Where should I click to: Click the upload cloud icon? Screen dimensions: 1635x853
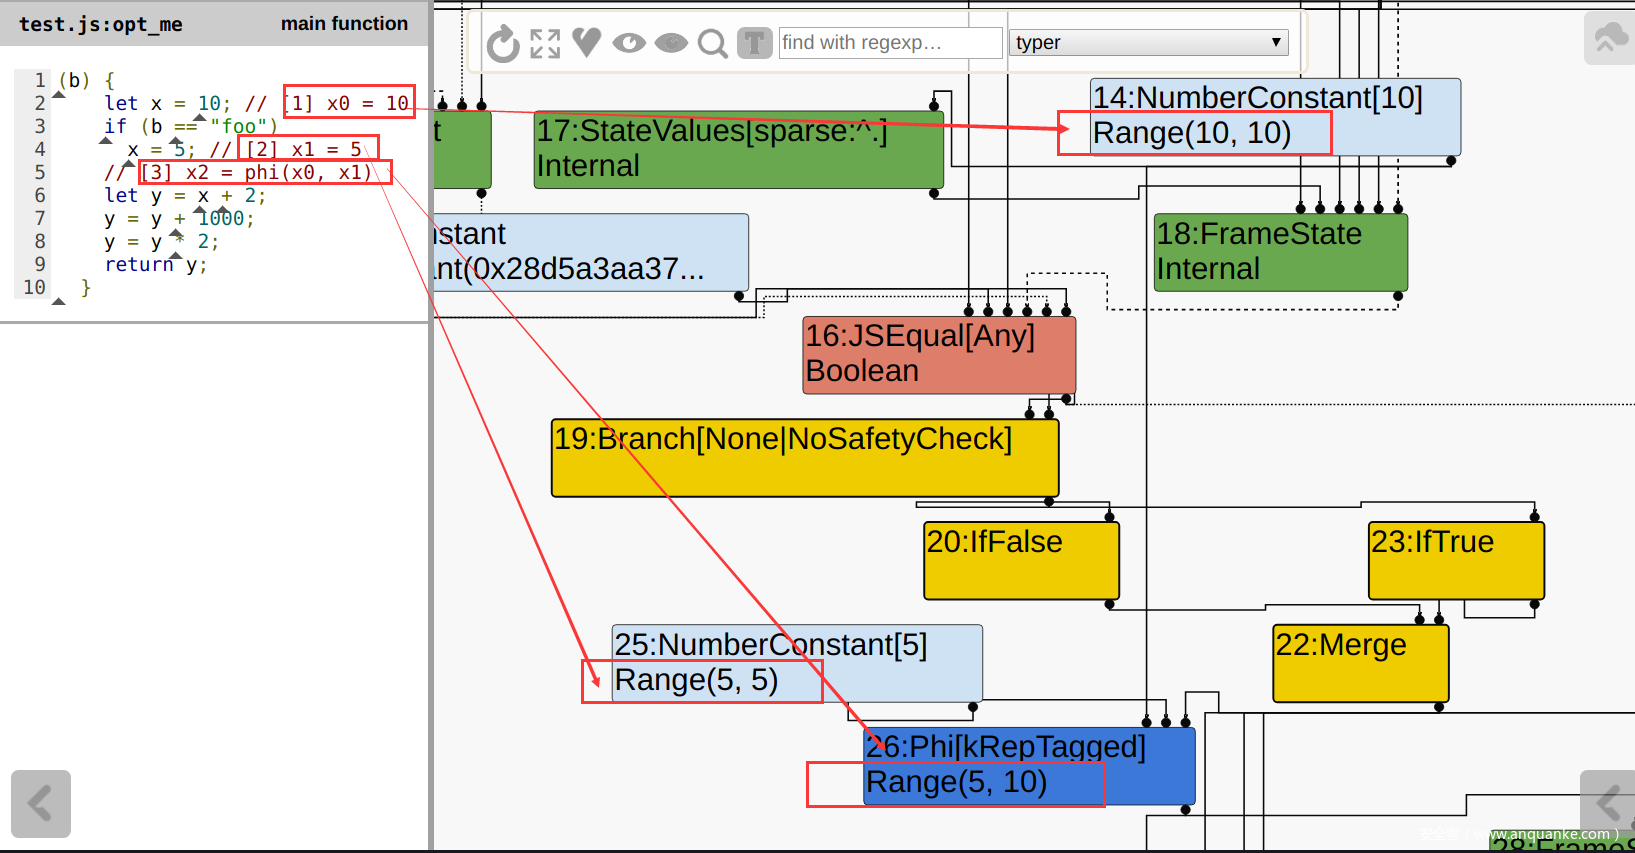point(1609,38)
